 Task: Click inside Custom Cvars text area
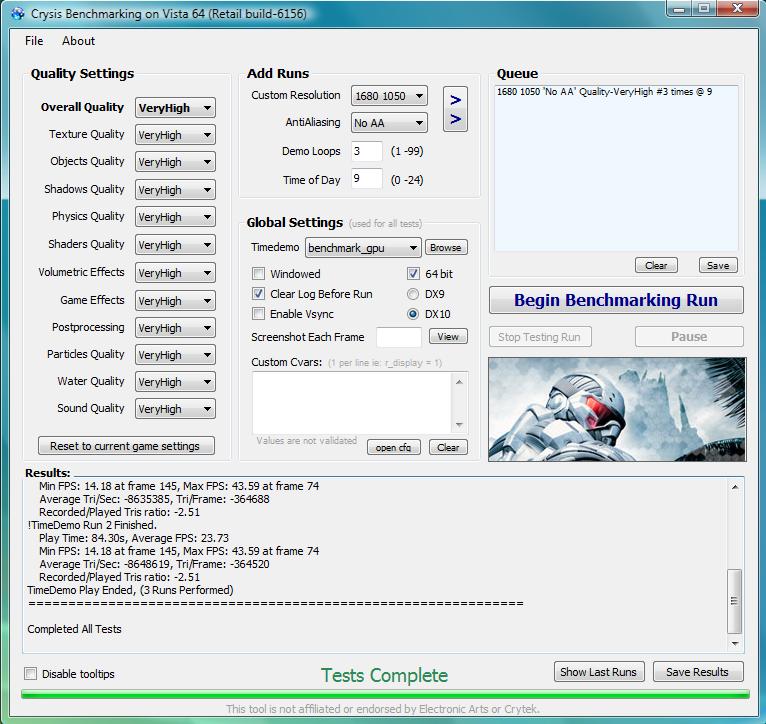pyautogui.click(x=352, y=403)
